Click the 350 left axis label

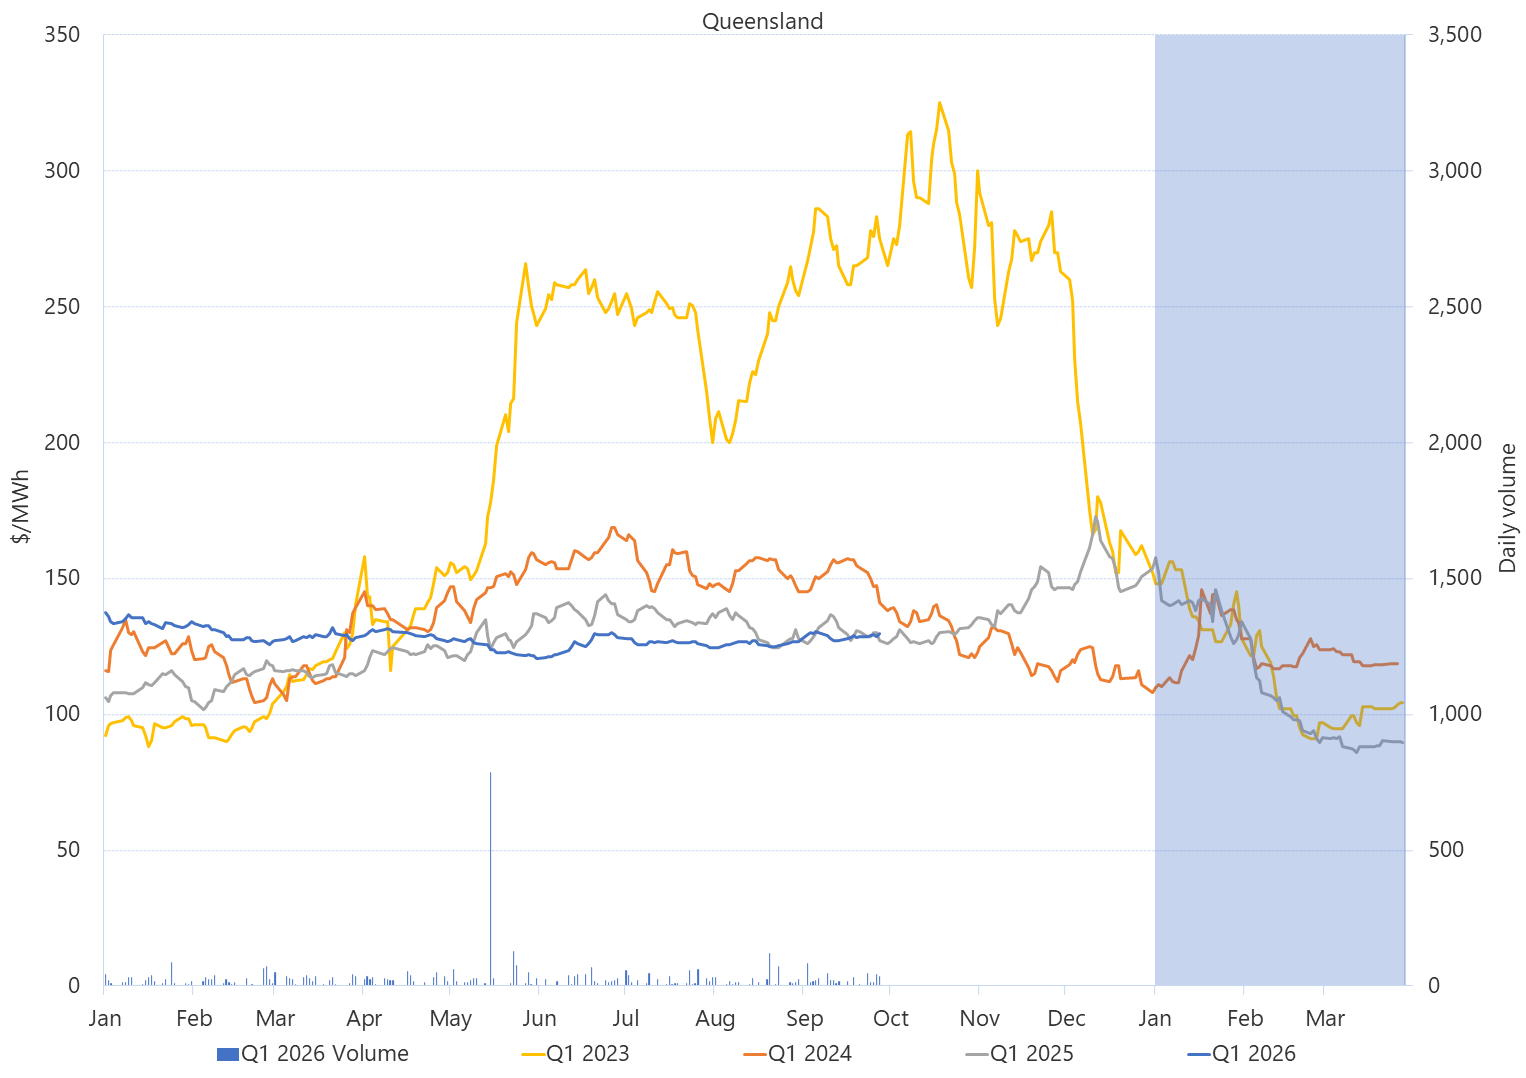point(62,35)
